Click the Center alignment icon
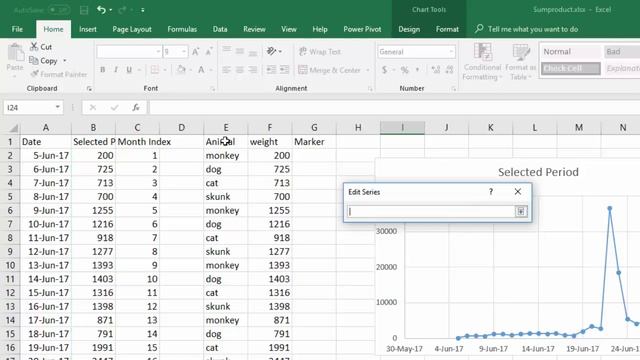 tap(240, 70)
